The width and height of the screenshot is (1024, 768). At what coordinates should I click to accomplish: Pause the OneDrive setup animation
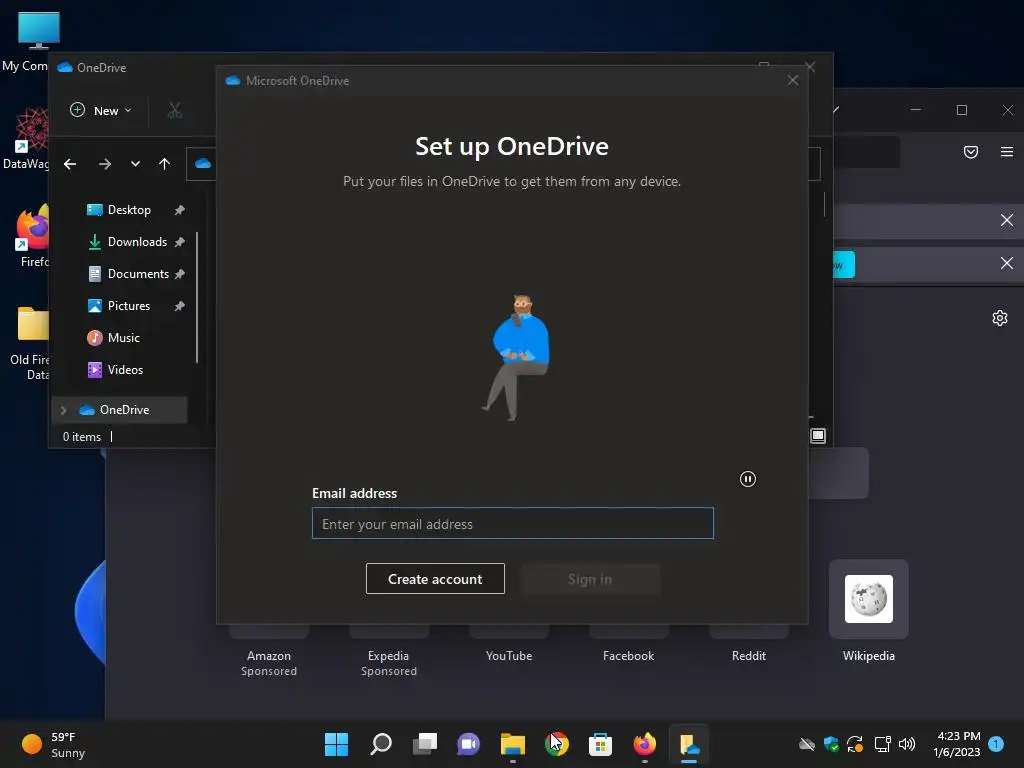[748, 479]
